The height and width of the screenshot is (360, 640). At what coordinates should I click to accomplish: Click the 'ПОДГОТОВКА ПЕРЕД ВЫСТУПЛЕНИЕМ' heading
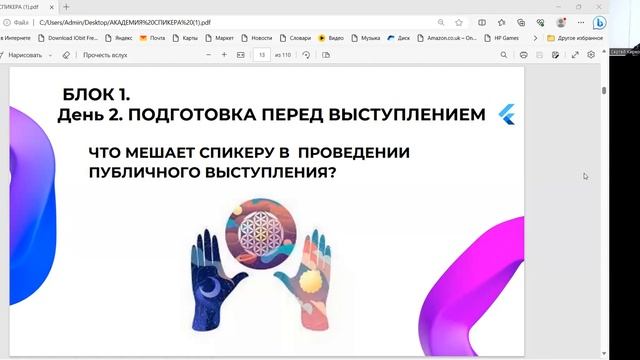tap(307, 115)
